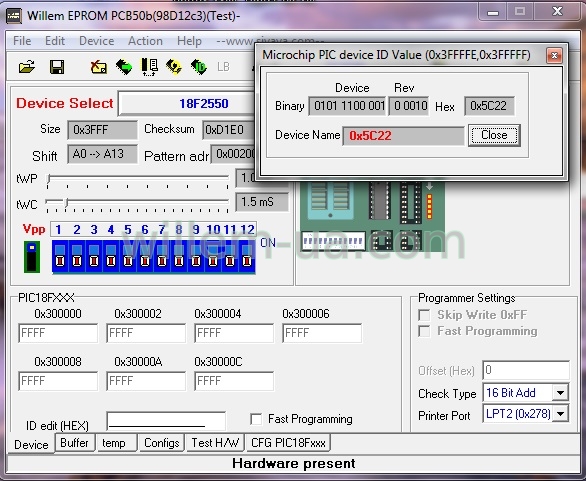This screenshot has width=586, height=481.
Task: Click the tWC value 1.5 mS
Action: coord(262,202)
